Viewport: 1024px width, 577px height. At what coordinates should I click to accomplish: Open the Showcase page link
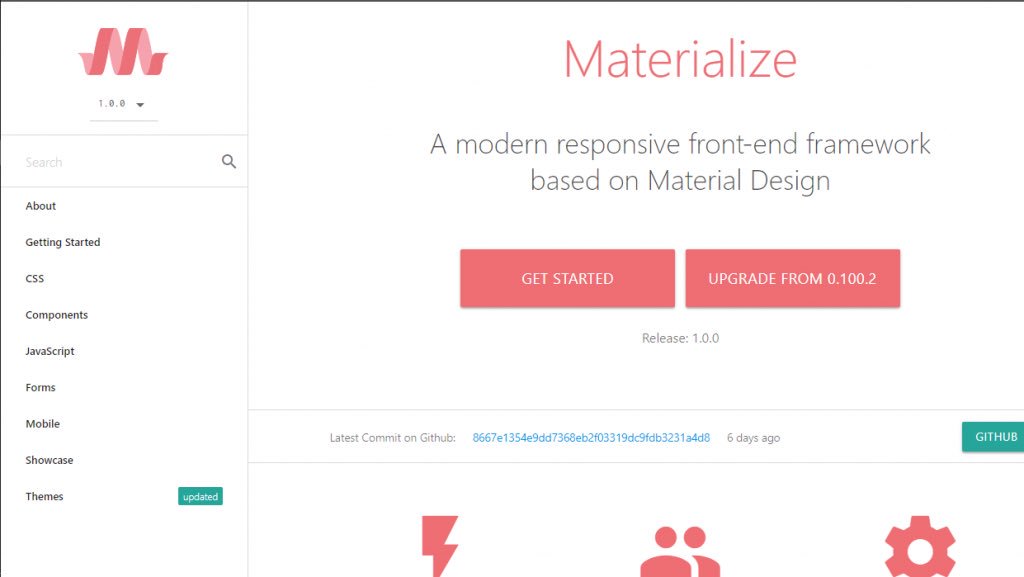(49, 460)
